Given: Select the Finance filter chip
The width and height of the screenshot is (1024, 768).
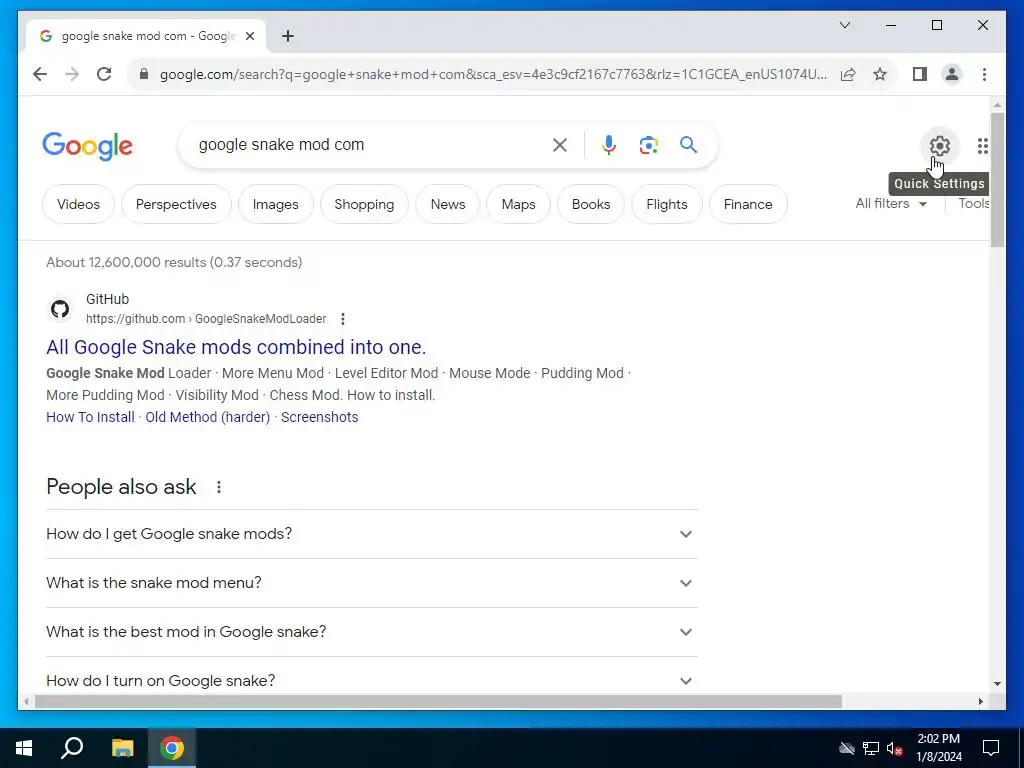Looking at the screenshot, I should [x=748, y=204].
